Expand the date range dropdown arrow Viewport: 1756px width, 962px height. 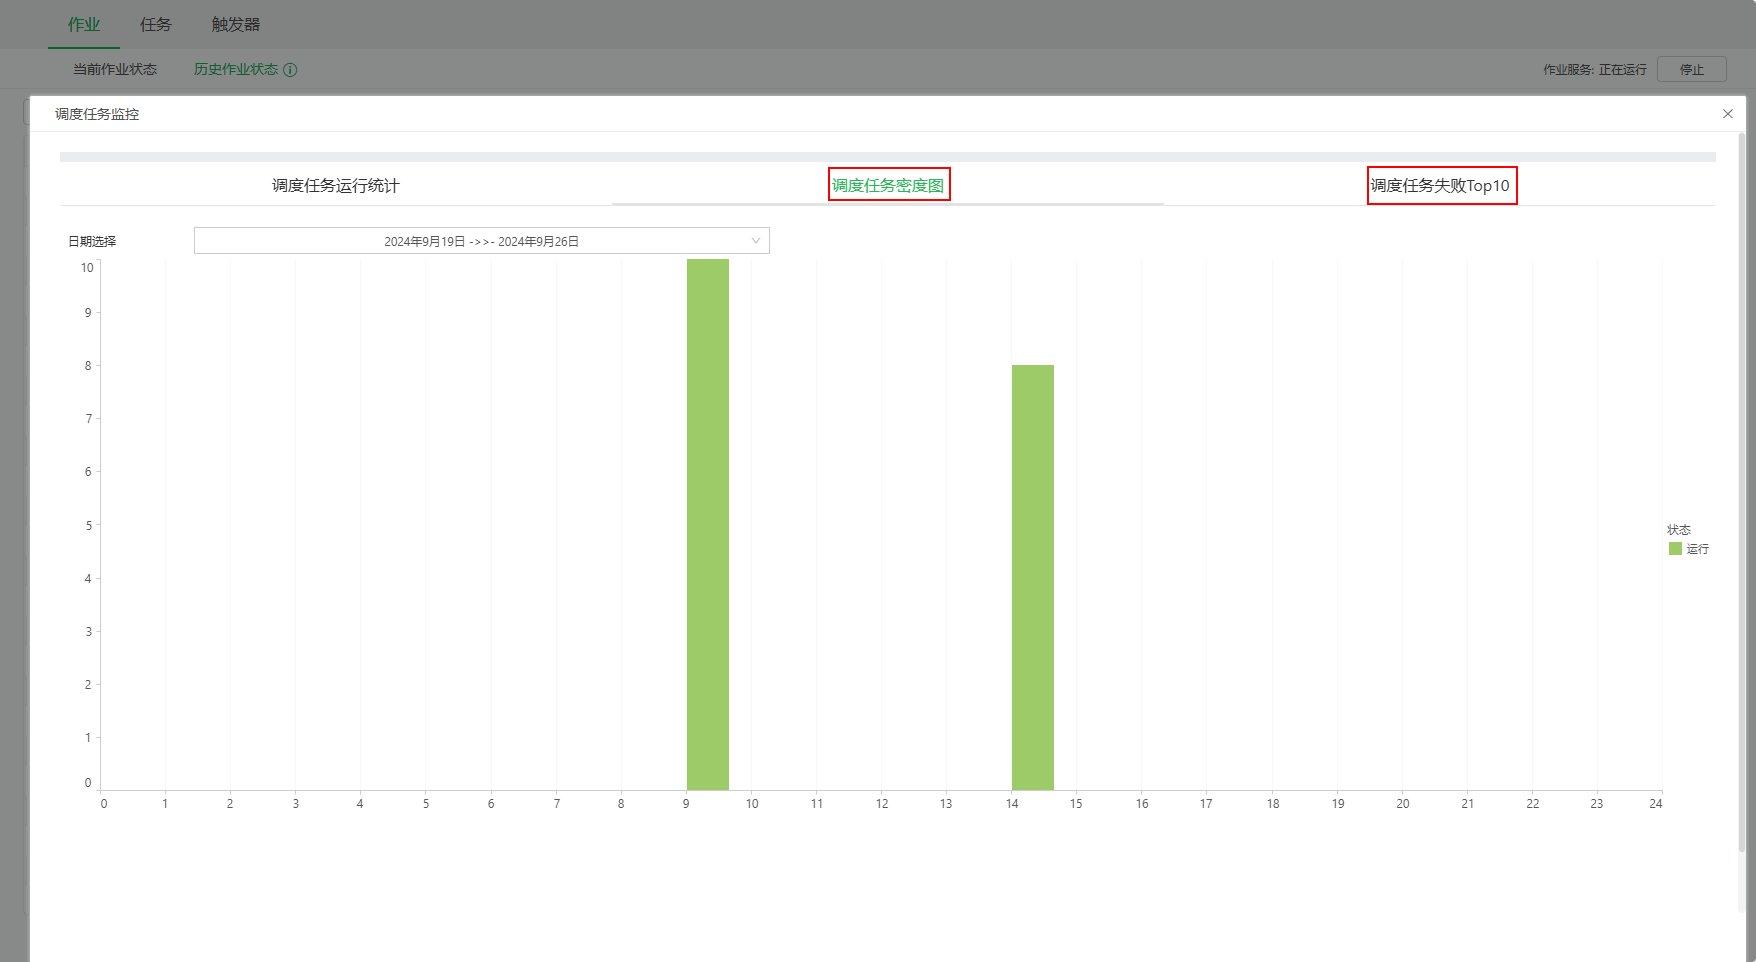(756, 241)
